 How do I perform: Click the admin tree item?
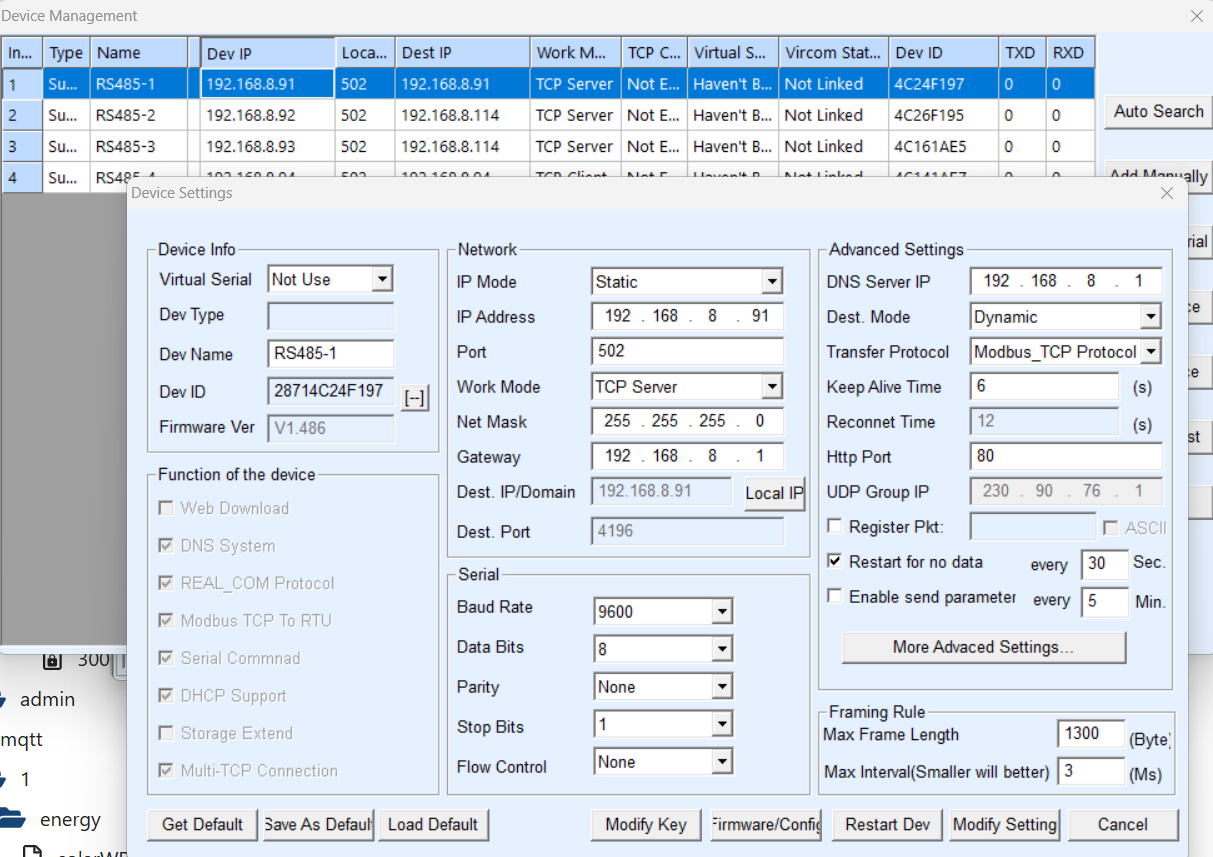[47, 699]
